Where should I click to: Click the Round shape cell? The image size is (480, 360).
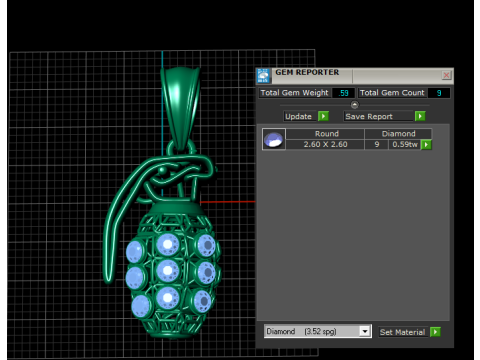coord(326,134)
